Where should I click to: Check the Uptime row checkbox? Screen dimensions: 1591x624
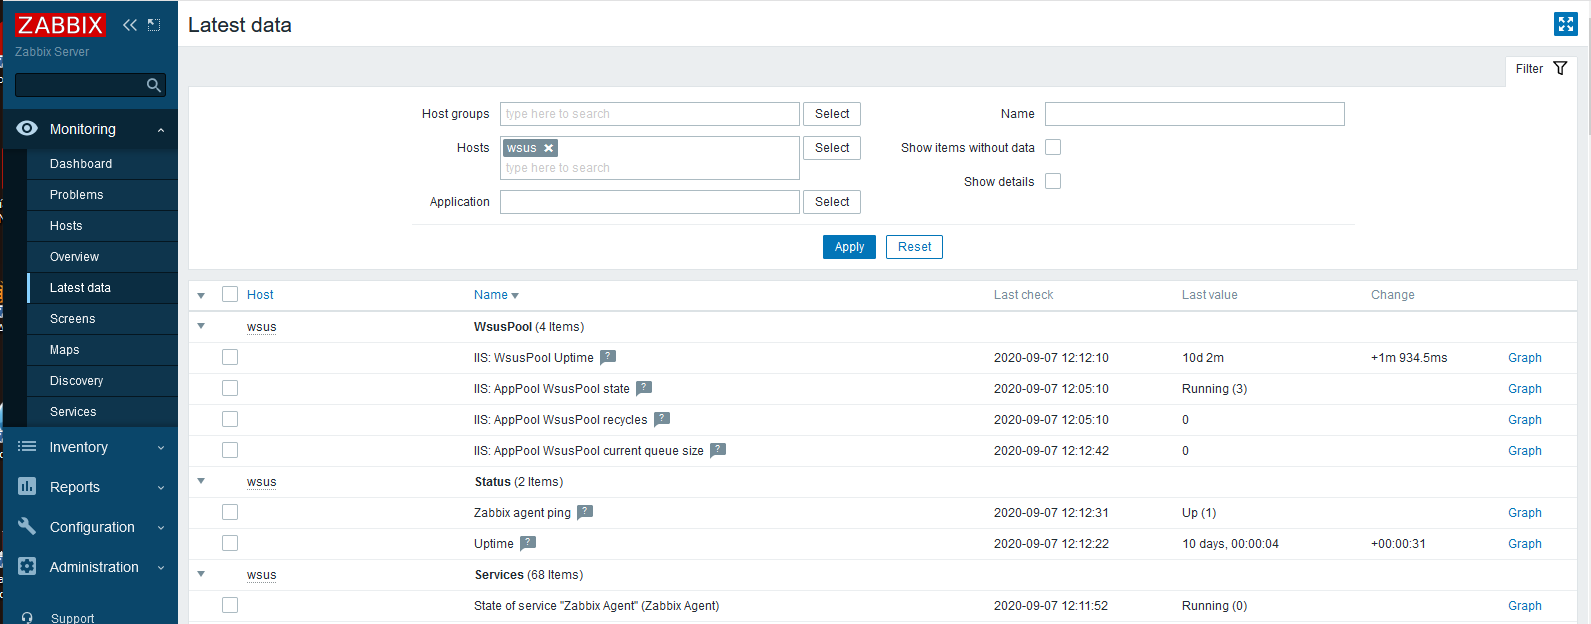point(230,543)
